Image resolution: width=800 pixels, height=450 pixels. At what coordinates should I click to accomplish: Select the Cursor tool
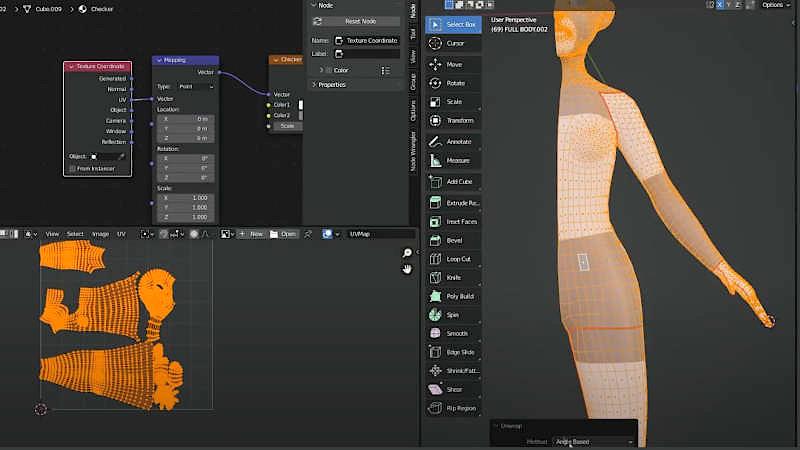[x=453, y=43]
